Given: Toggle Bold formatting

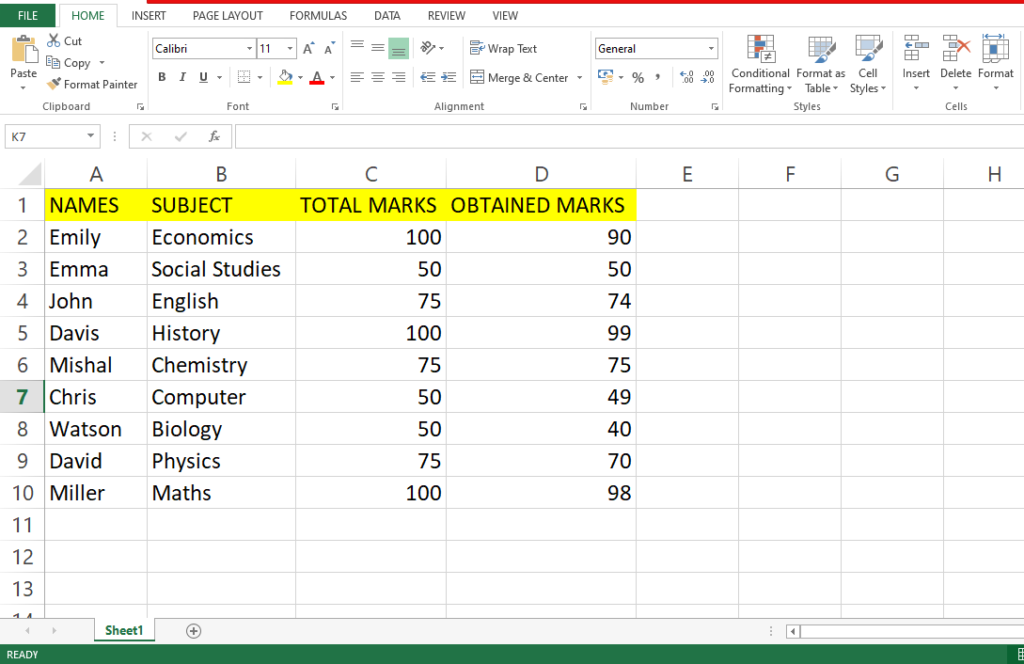Looking at the screenshot, I should coord(162,77).
